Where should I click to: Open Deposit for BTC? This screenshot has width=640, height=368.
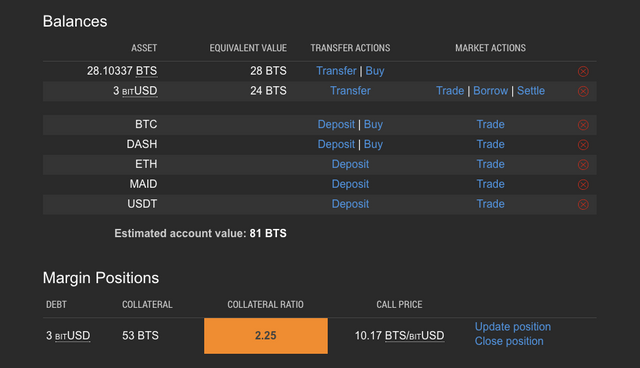(336, 124)
